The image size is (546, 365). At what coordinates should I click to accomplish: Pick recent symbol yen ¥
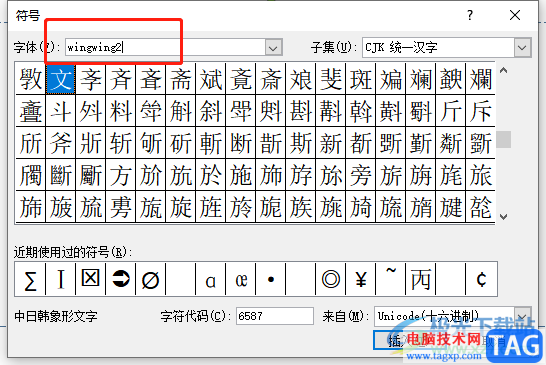360,279
